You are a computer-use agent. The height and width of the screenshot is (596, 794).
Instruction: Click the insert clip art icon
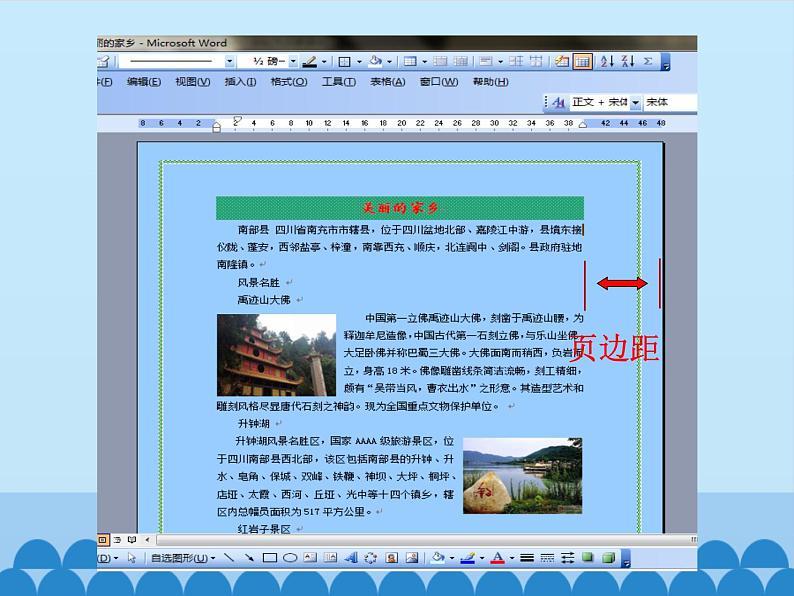click(391, 558)
